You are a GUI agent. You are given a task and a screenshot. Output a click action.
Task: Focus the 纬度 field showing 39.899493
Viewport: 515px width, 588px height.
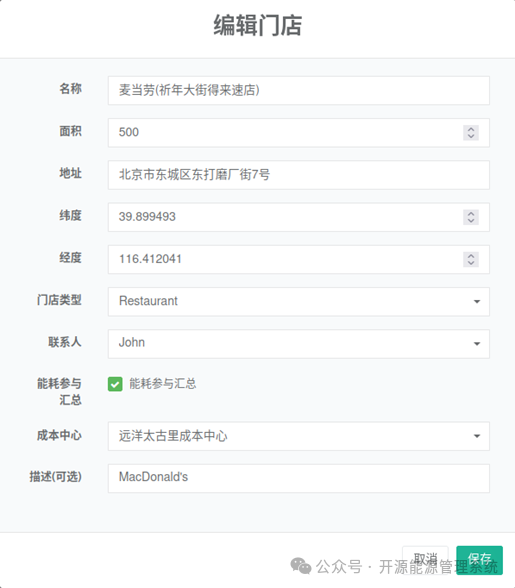click(285, 217)
